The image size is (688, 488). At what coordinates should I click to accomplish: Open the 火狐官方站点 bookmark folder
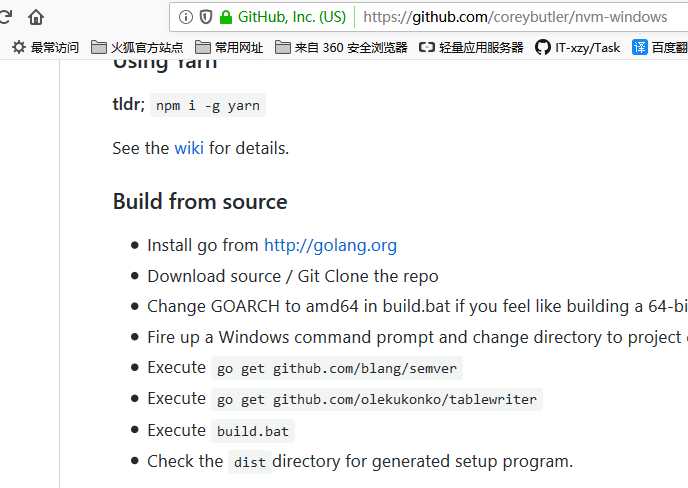tap(136, 47)
